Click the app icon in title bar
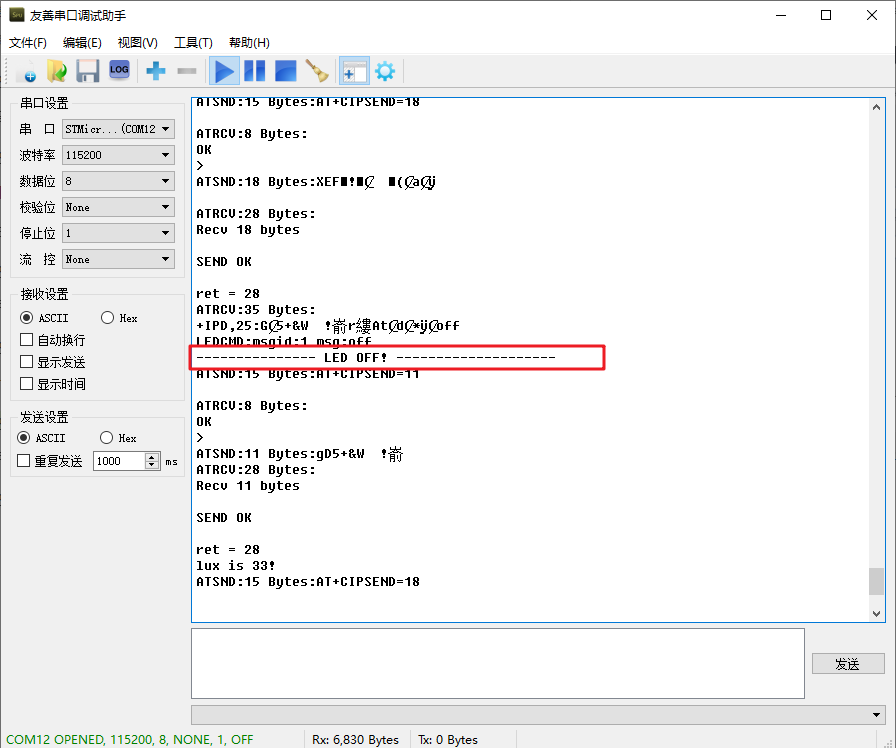Image resolution: width=896 pixels, height=748 pixels. (17, 14)
